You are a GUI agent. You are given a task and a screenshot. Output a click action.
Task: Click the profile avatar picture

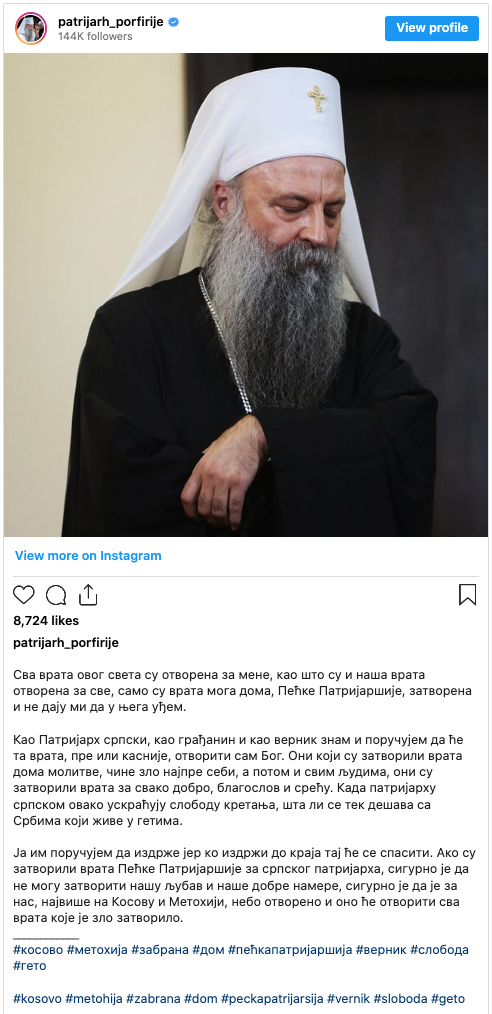coord(31,28)
